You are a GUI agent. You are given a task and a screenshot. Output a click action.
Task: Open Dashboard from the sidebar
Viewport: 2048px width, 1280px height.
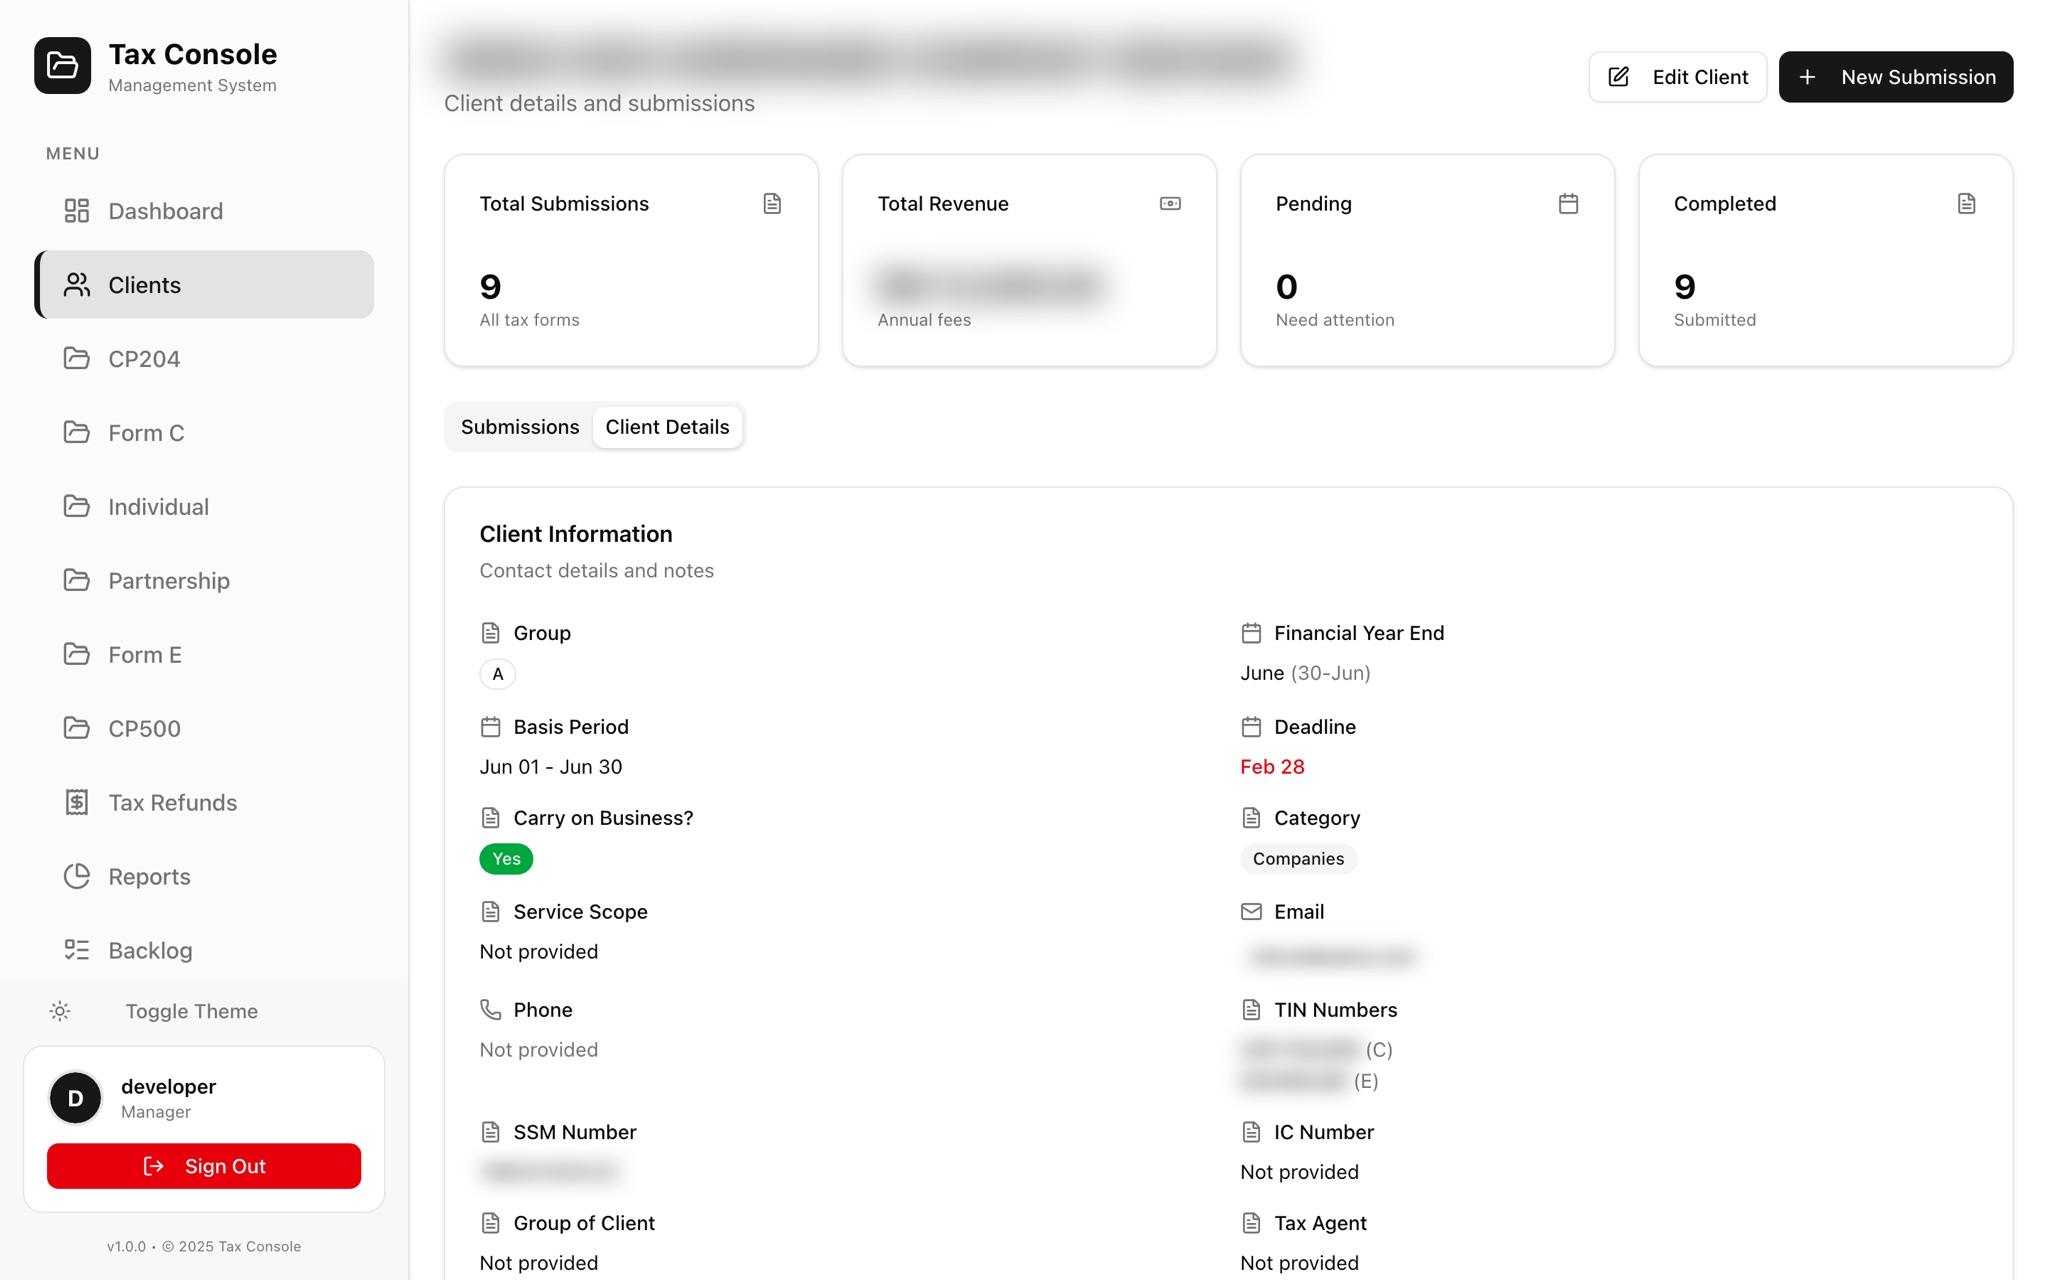[204, 211]
